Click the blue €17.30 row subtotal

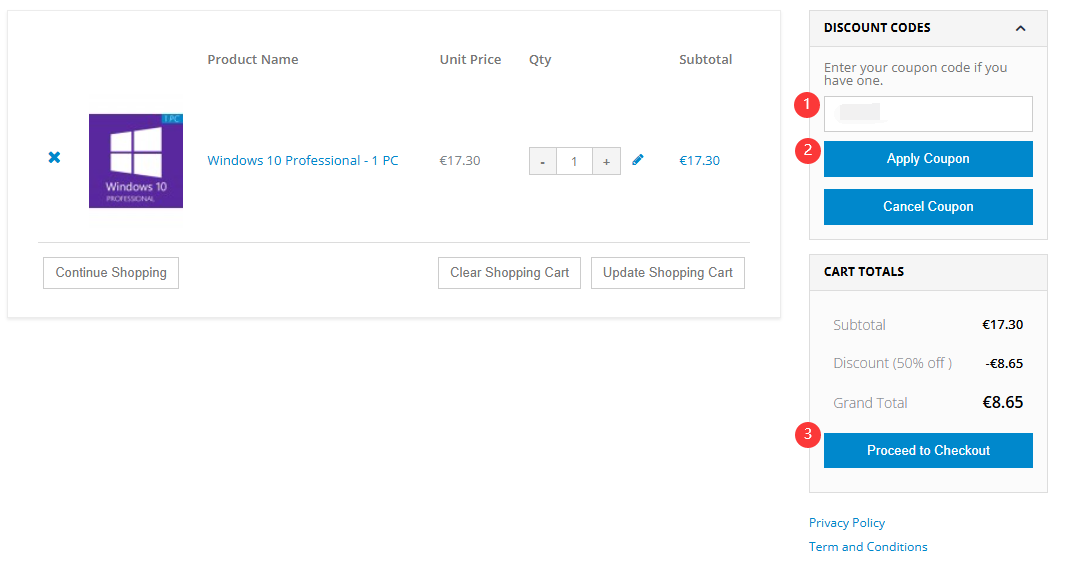(699, 161)
